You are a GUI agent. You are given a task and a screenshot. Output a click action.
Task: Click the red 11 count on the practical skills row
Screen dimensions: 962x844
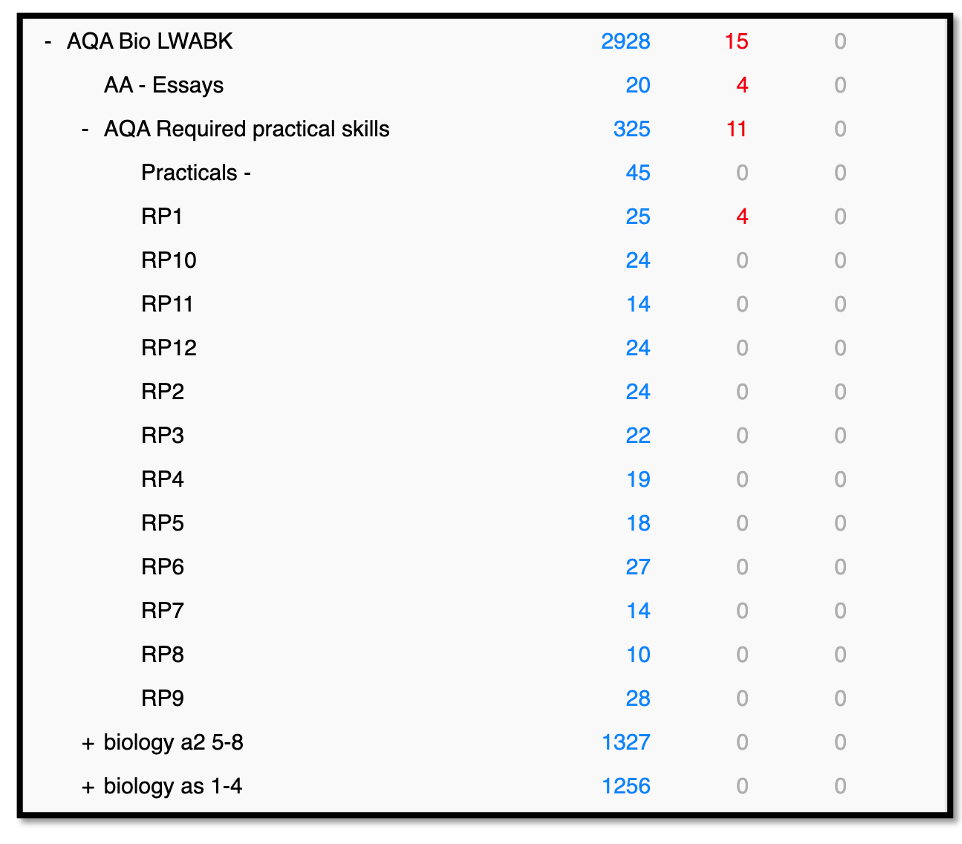[737, 129]
